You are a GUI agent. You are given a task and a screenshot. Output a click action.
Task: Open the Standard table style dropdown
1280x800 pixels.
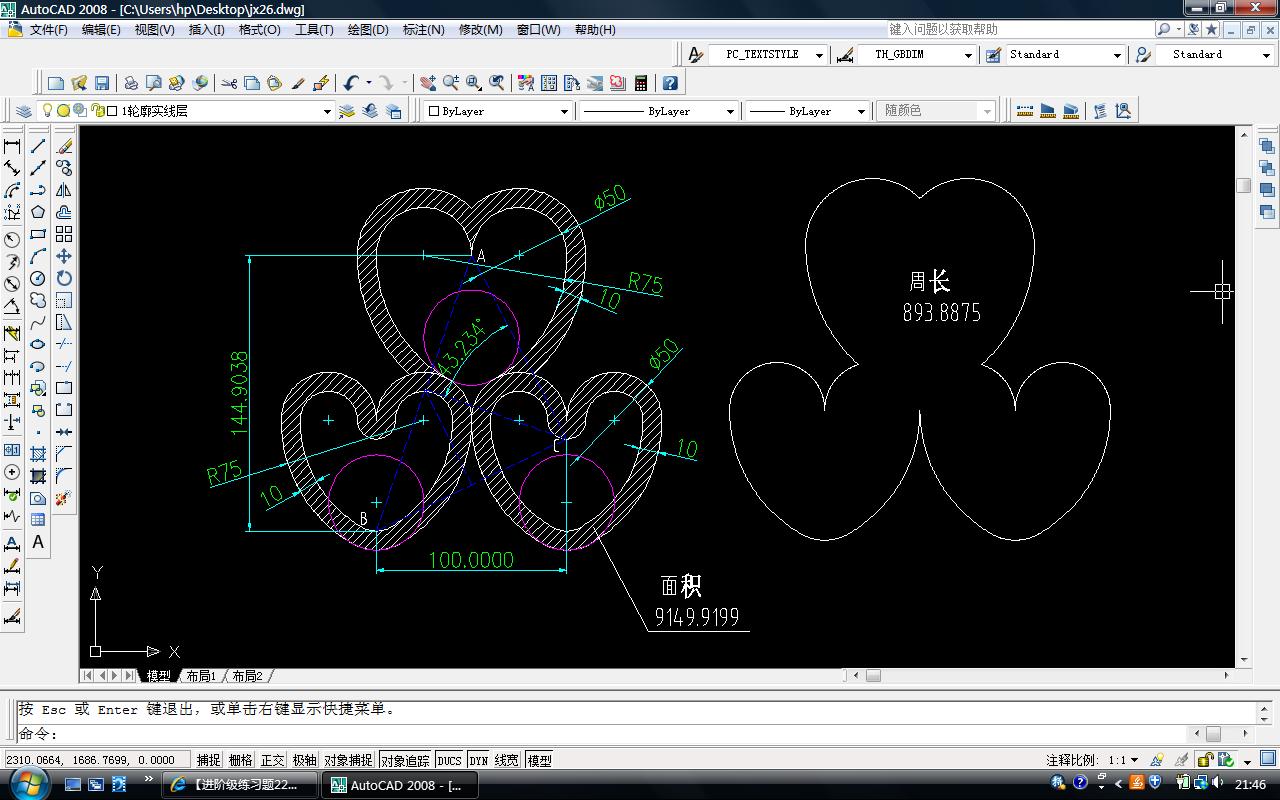(x=1117, y=55)
